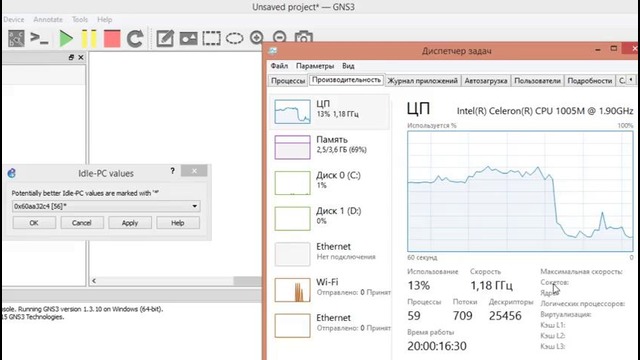Open the Вид menu in Task Manager
The height and width of the screenshot is (360, 640).
point(348,66)
